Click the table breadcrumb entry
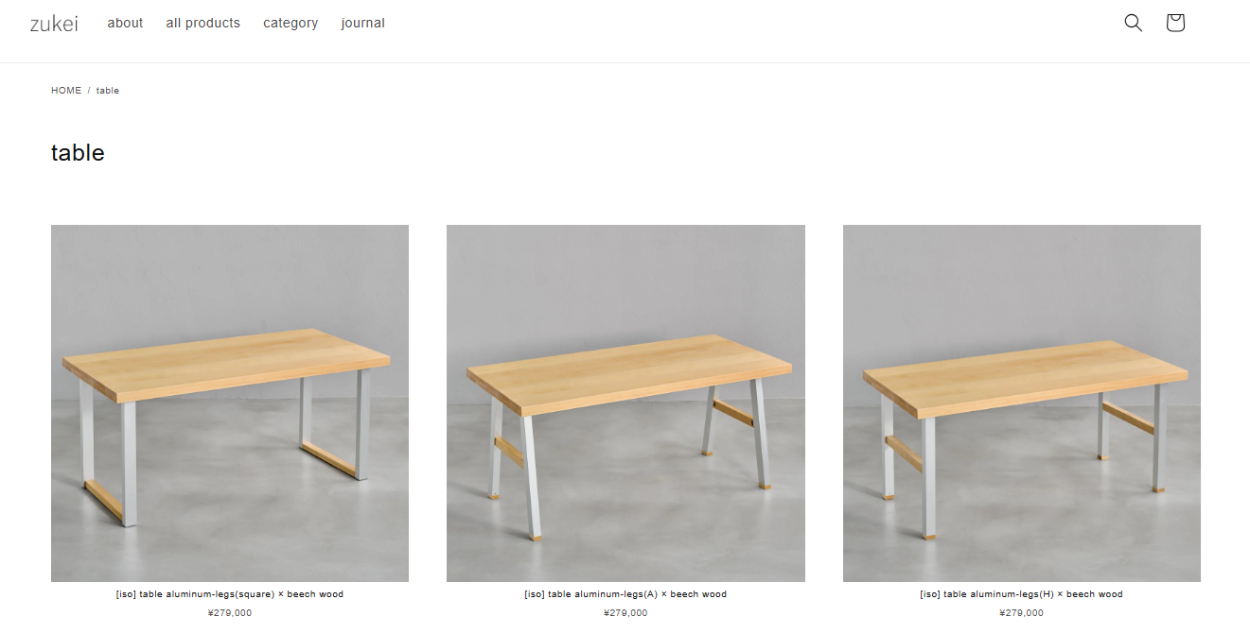 [107, 91]
